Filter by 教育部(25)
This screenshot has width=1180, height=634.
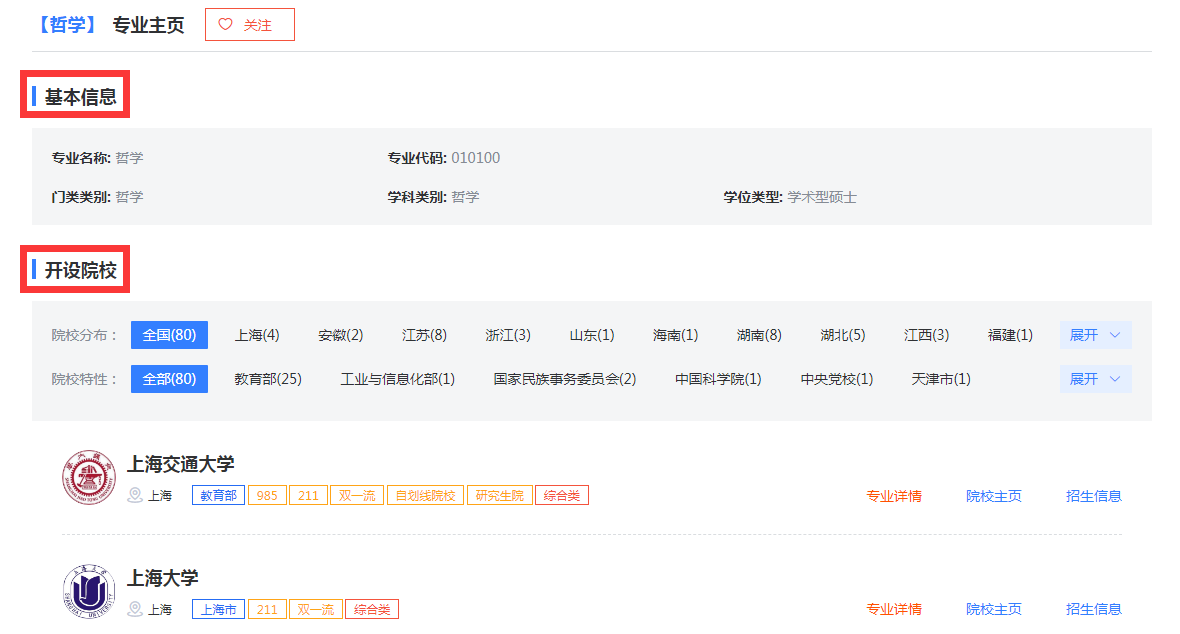268,379
